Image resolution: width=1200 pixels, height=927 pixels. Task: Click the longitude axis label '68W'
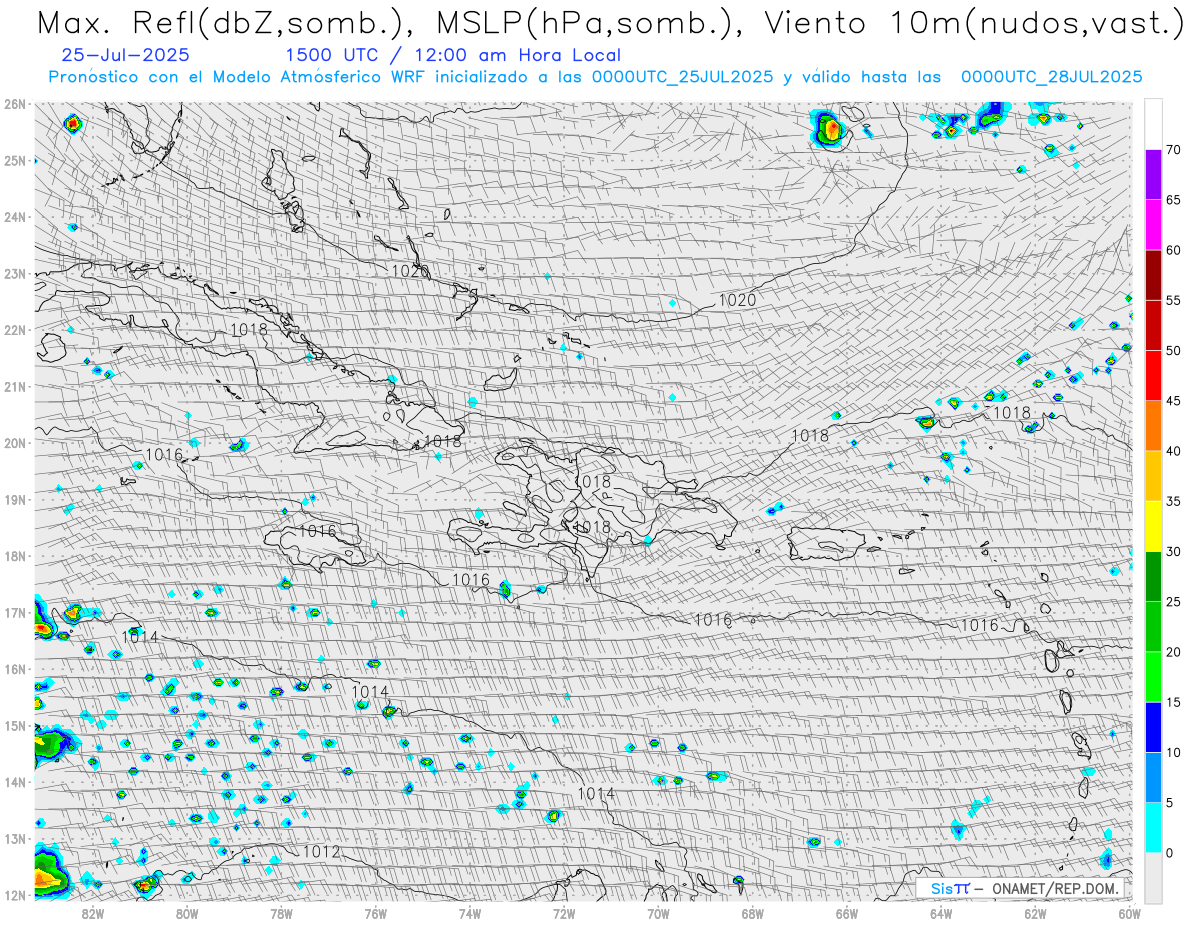753,913
